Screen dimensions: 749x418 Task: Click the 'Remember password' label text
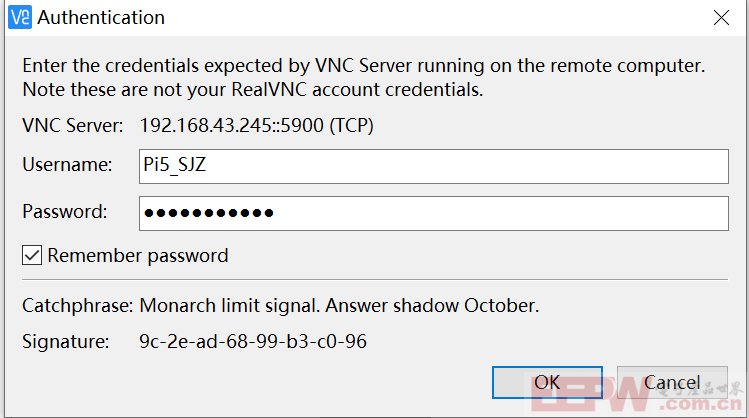[138, 256]
